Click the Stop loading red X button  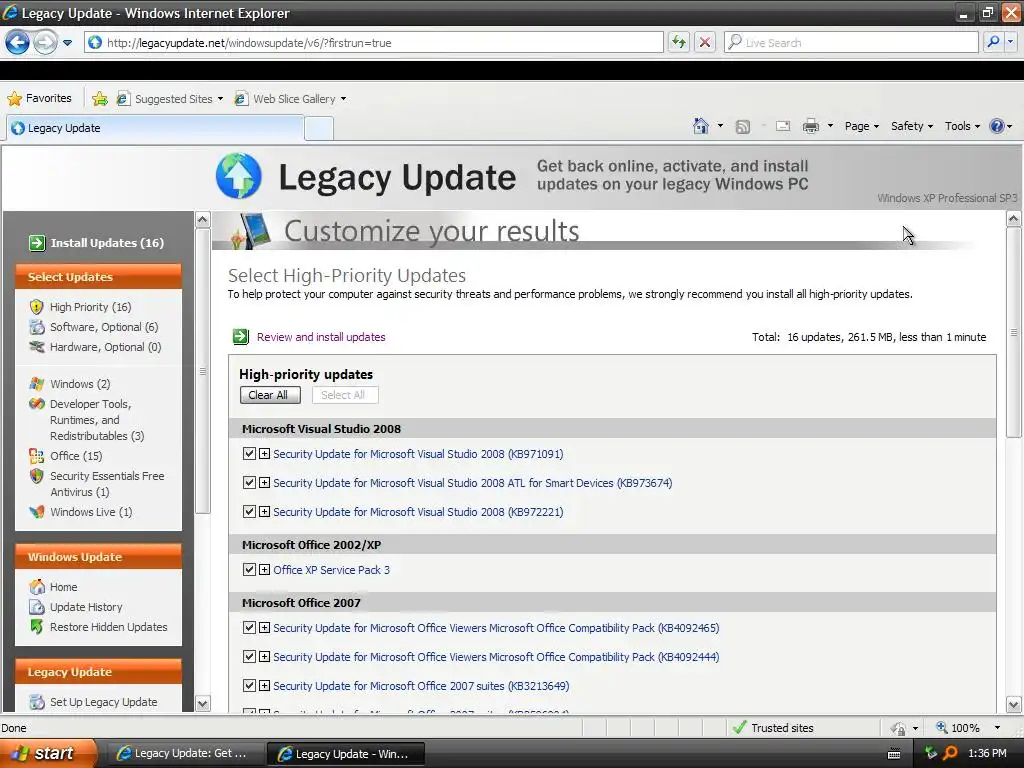[705, 42]
